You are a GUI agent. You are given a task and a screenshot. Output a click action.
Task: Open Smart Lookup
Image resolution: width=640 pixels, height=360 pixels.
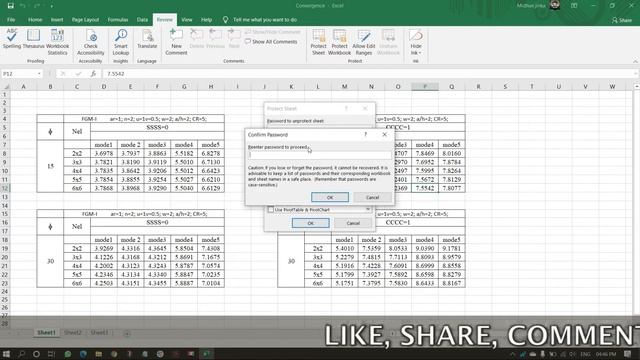click(x=121, y=42)
